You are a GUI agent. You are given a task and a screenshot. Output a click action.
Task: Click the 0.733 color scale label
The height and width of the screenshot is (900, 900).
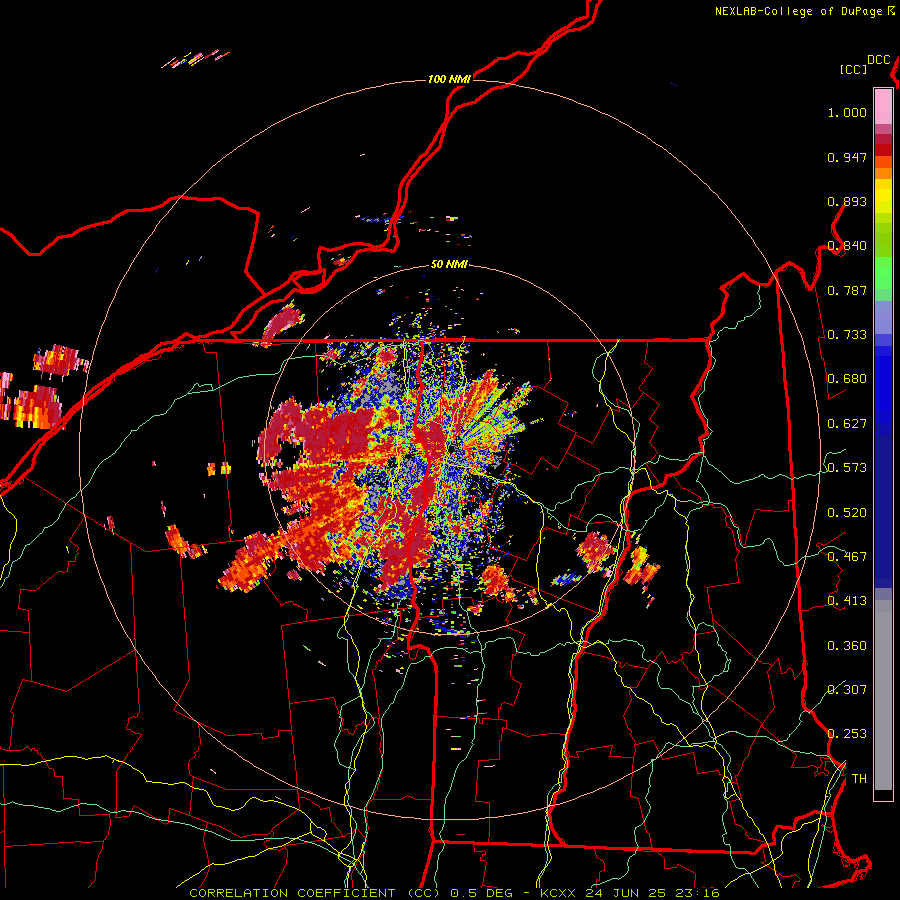pos(847,335)
